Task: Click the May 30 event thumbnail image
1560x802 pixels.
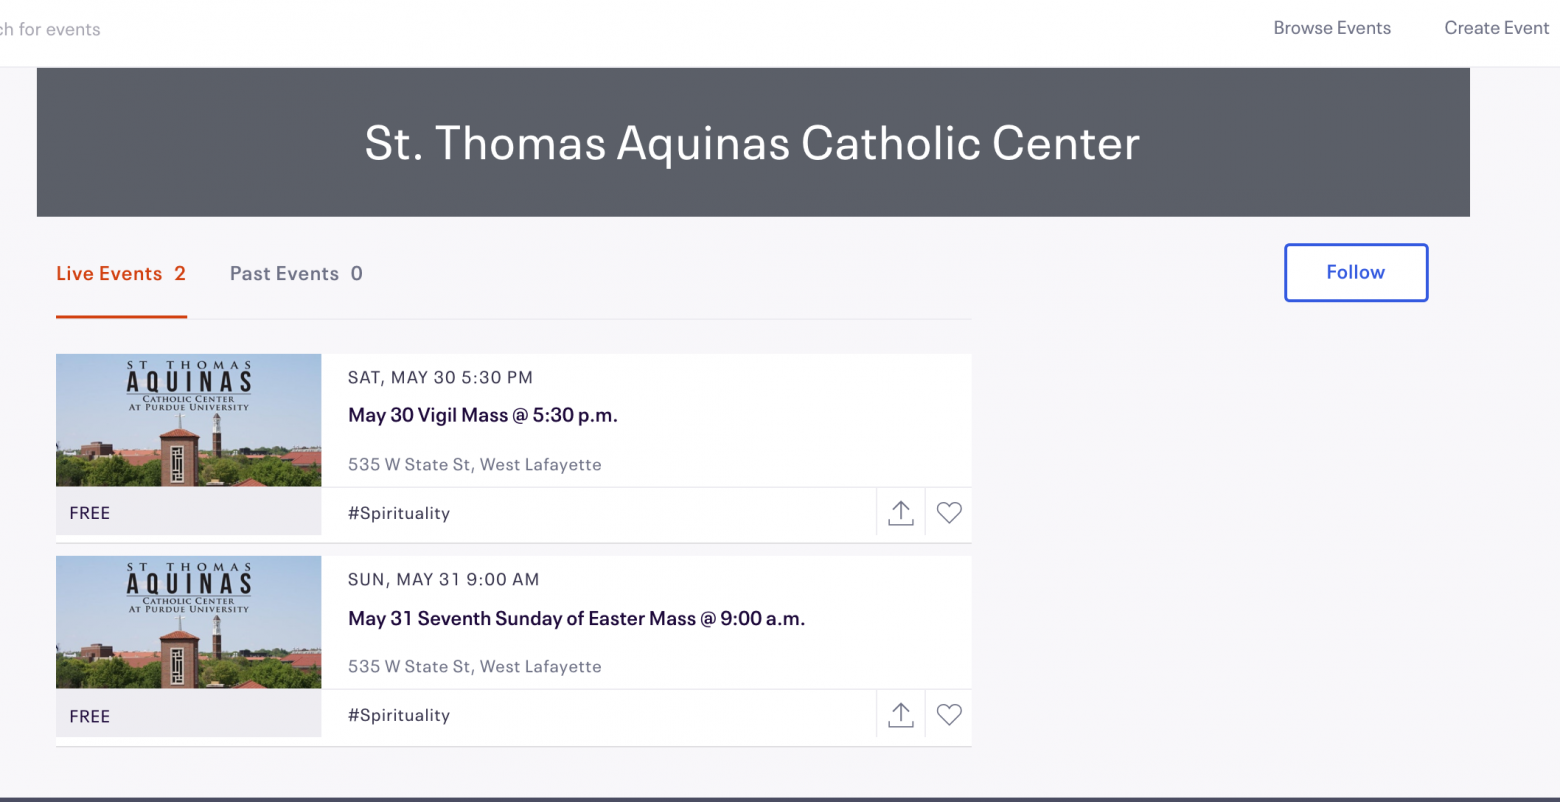Action: [x=189, y=420]
